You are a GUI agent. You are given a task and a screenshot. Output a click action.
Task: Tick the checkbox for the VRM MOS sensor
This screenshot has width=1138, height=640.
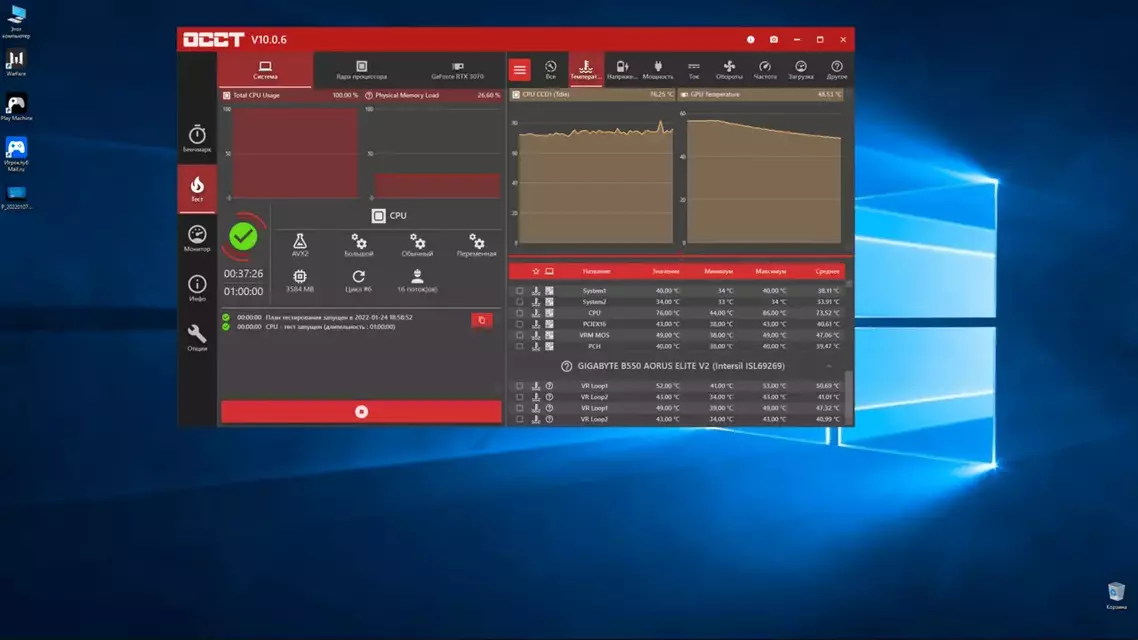tap(520, 335)
